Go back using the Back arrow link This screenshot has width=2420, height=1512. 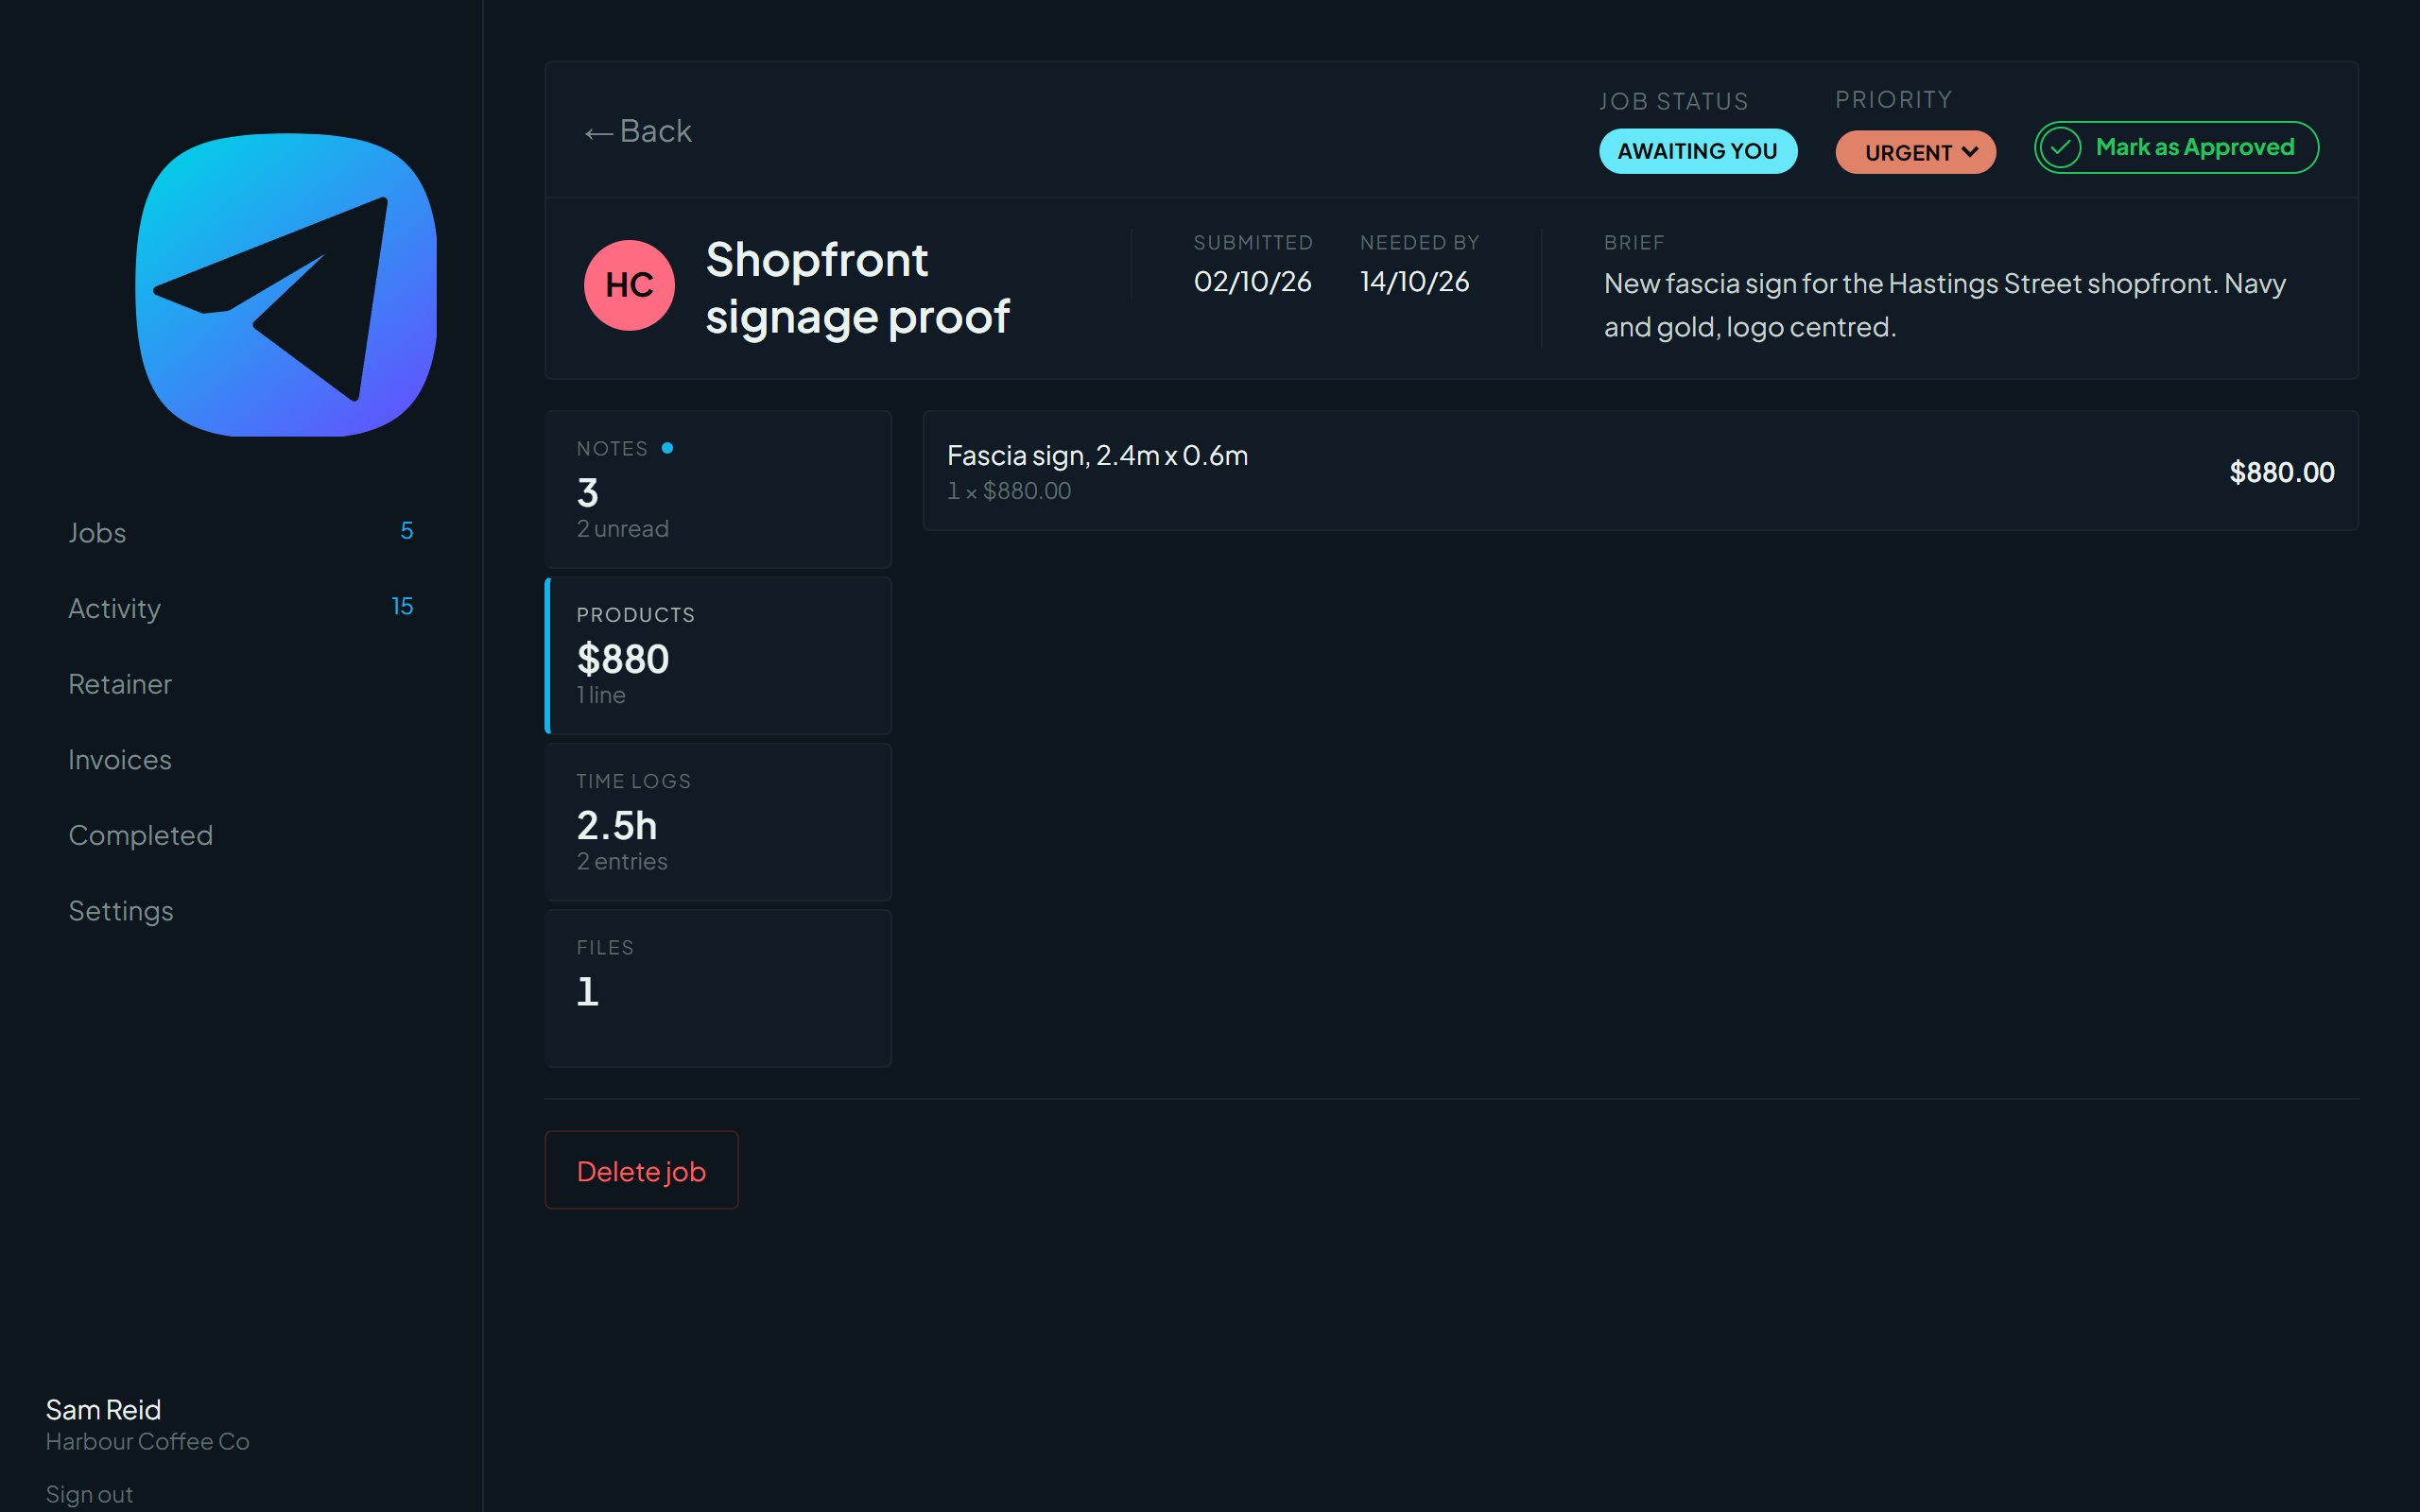[638, 131]
